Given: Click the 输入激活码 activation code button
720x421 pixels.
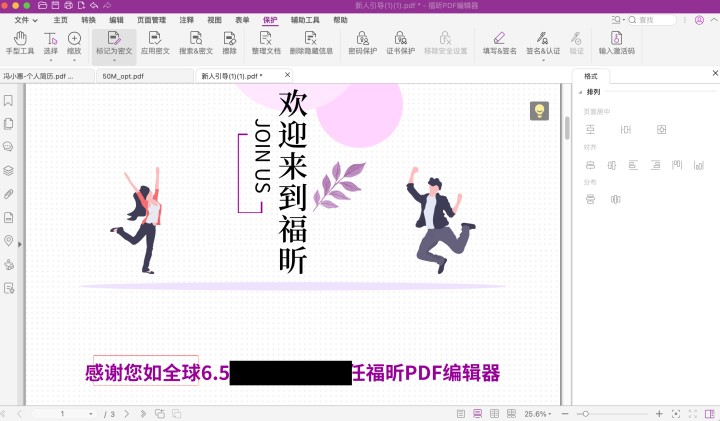Looking at the screenshot, I should pos(616,42).
